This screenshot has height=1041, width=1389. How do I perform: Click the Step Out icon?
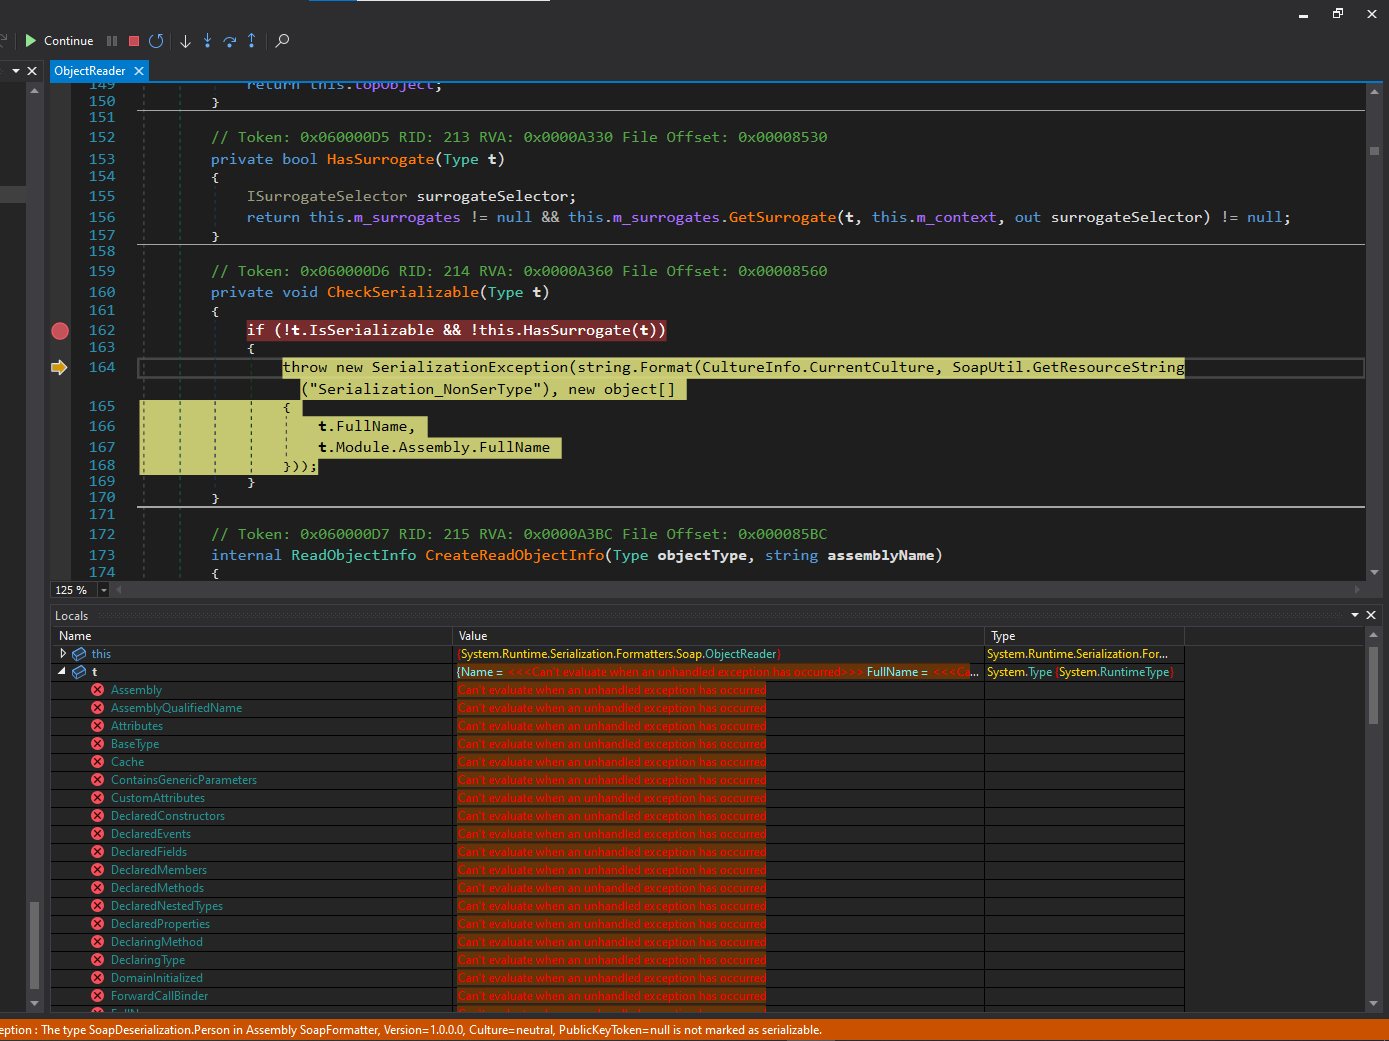tap(251, 41)
